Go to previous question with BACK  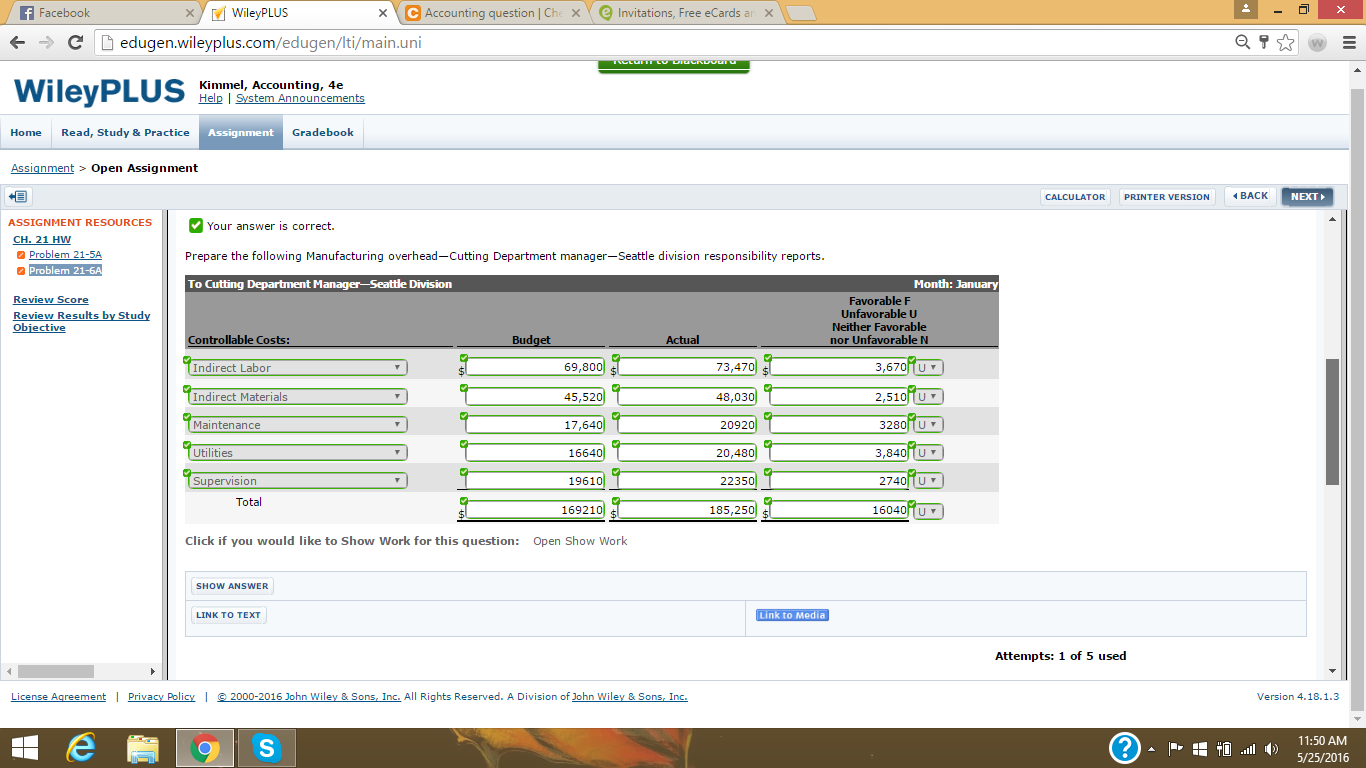coord(1250,196)
